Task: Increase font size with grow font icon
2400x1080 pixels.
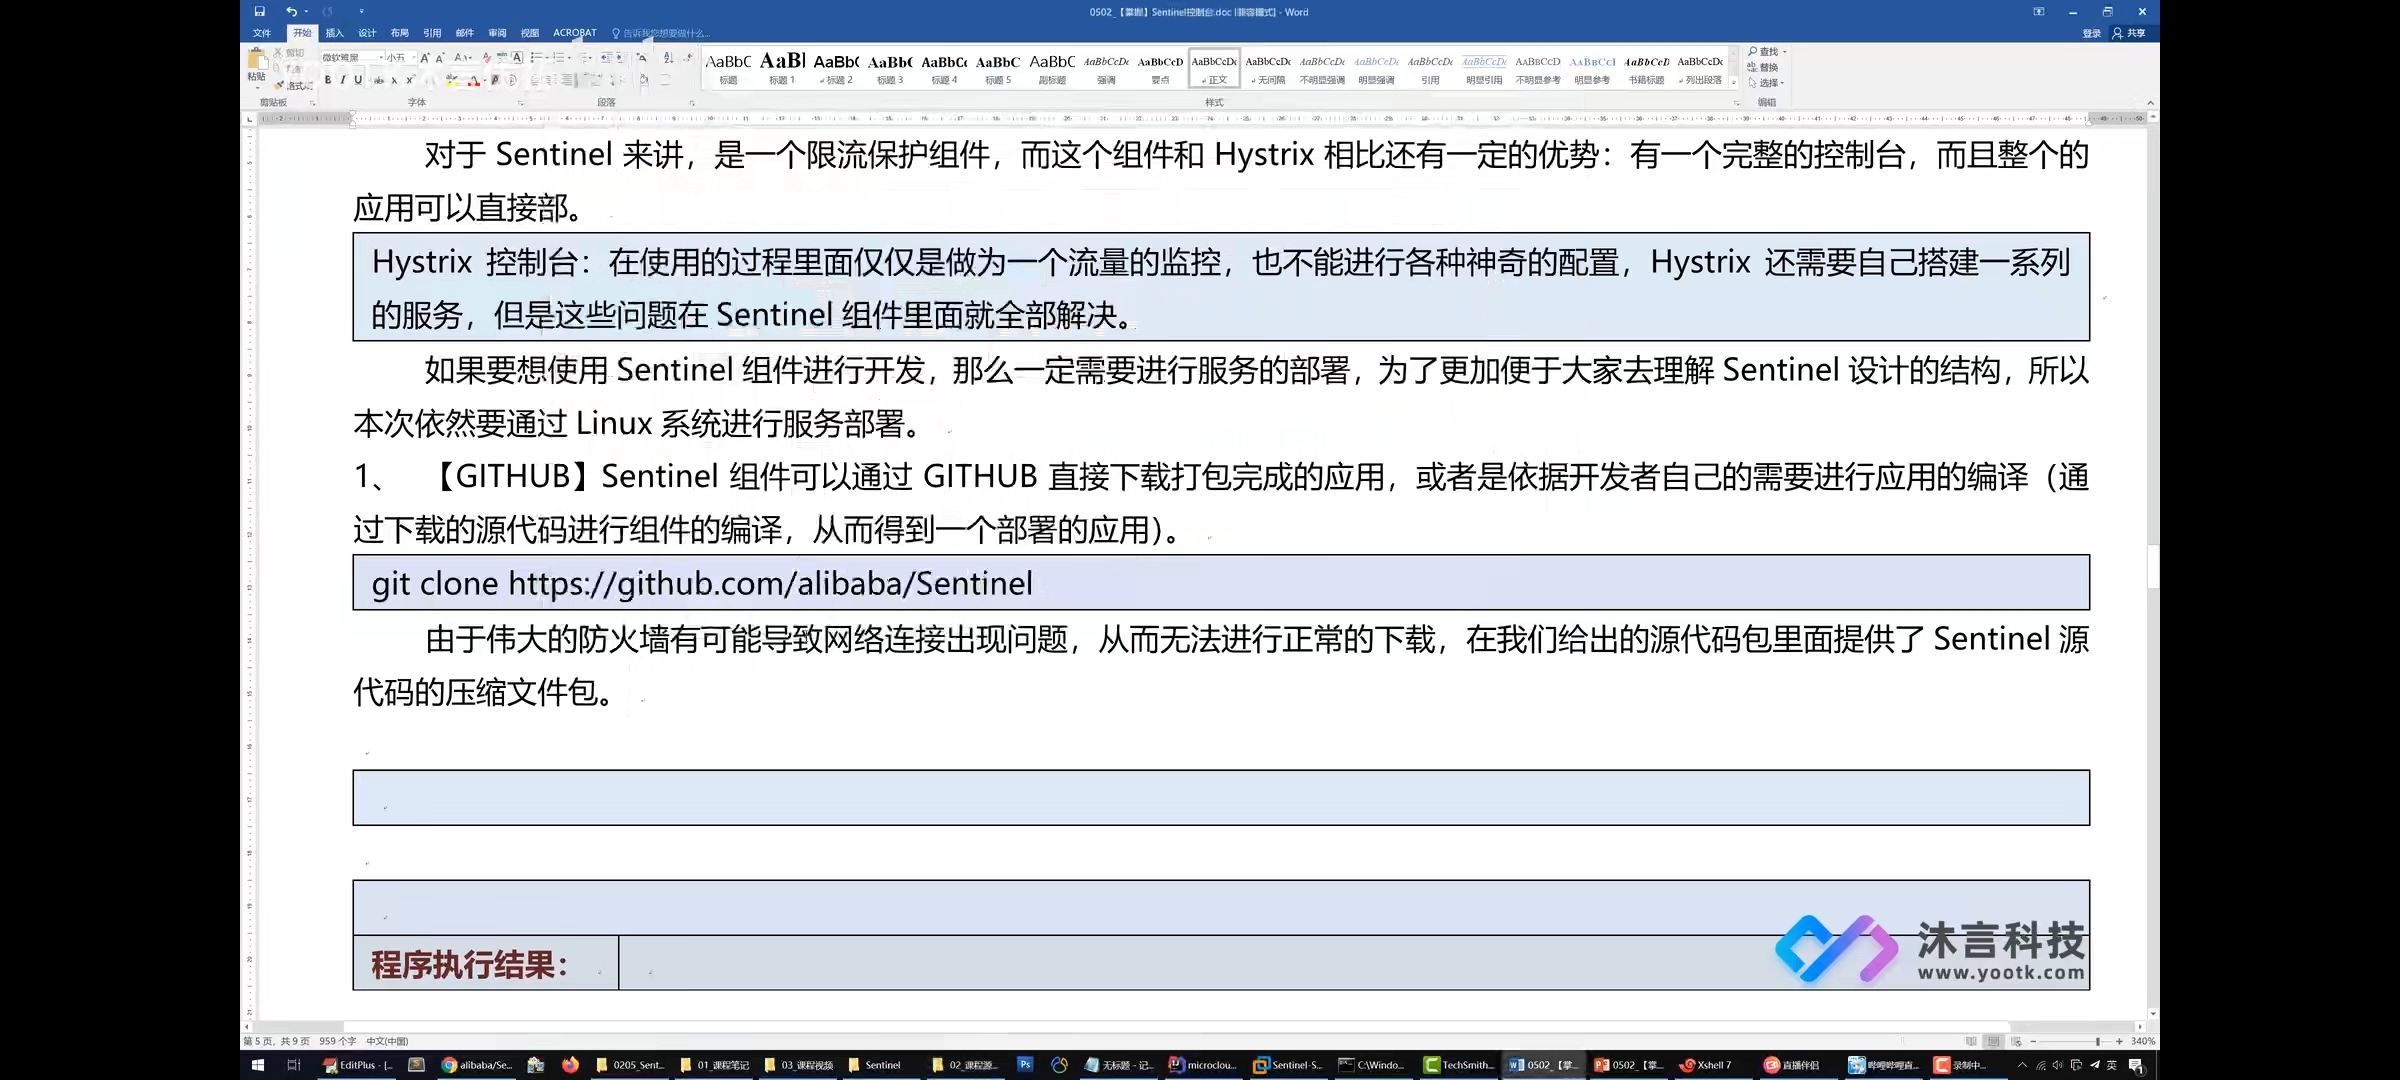Action: (x=425, y=58)
